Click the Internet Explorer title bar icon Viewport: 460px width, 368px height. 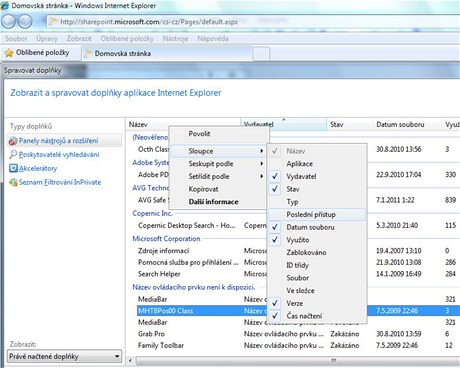point(5,5)
